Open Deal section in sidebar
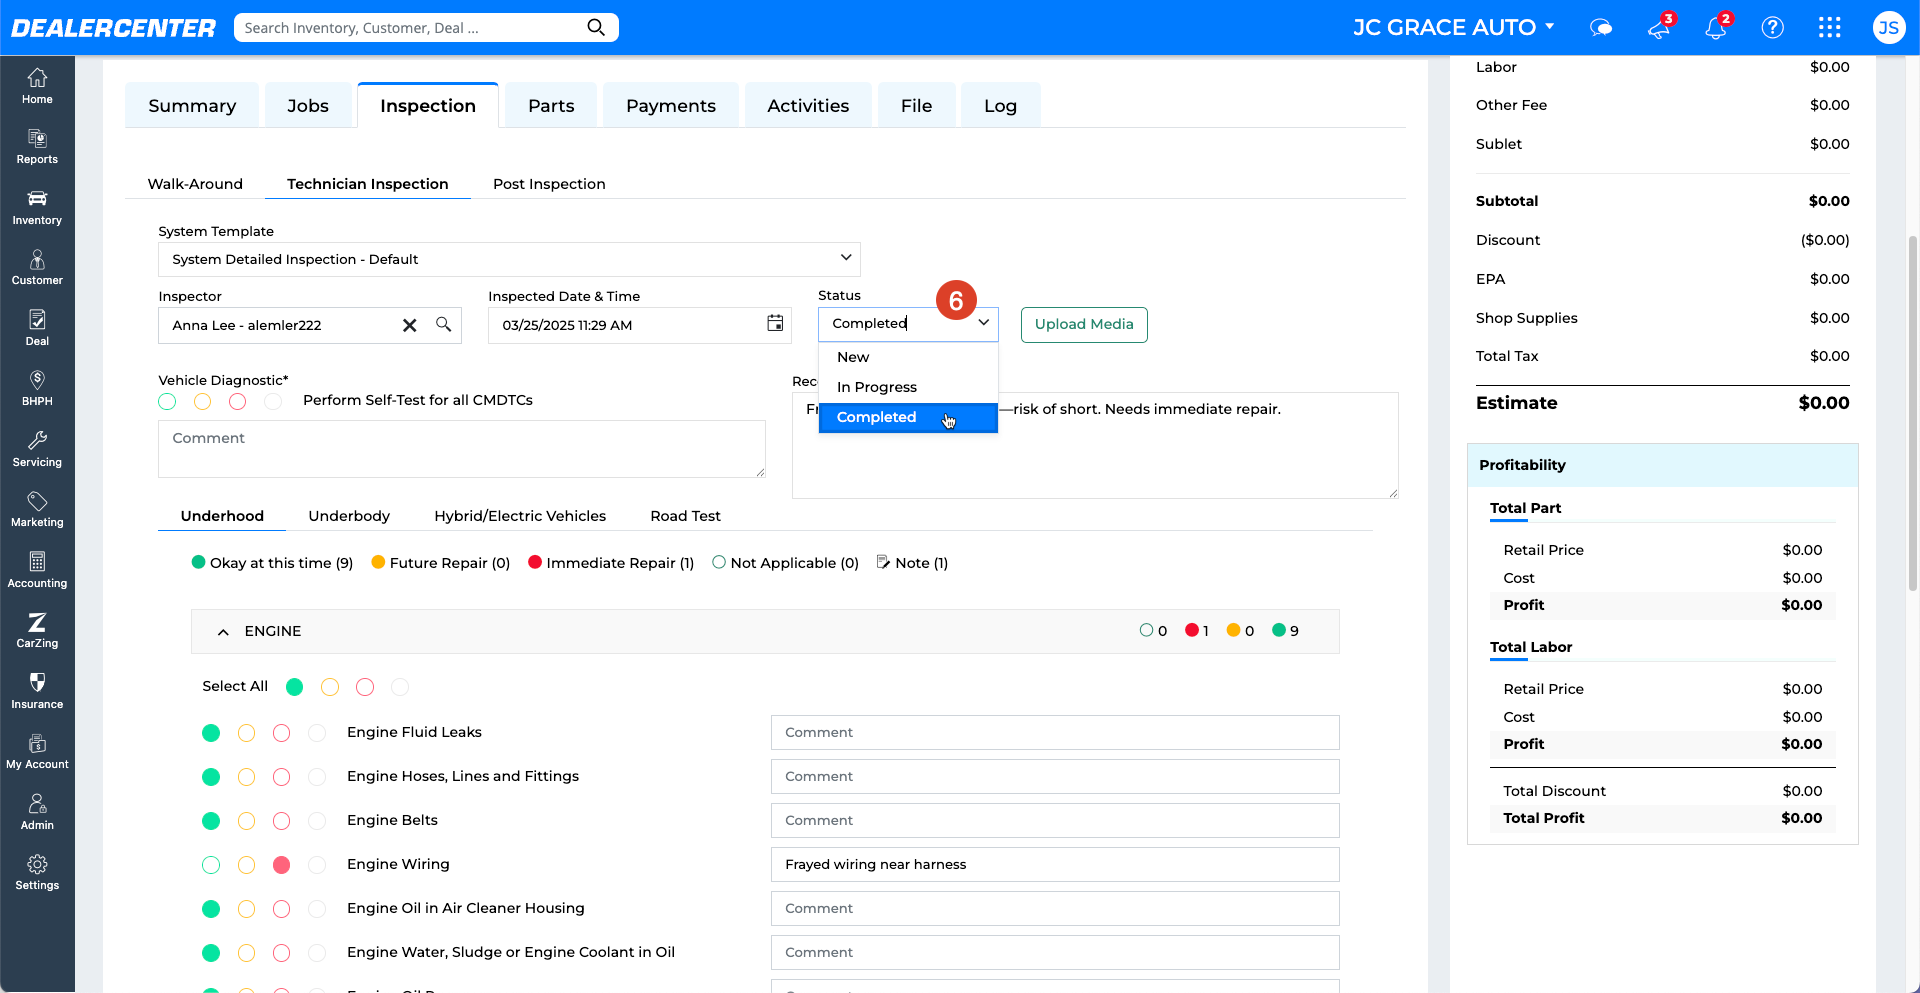The width and height of the screenshot is (1920, 993). coord(37,328)
